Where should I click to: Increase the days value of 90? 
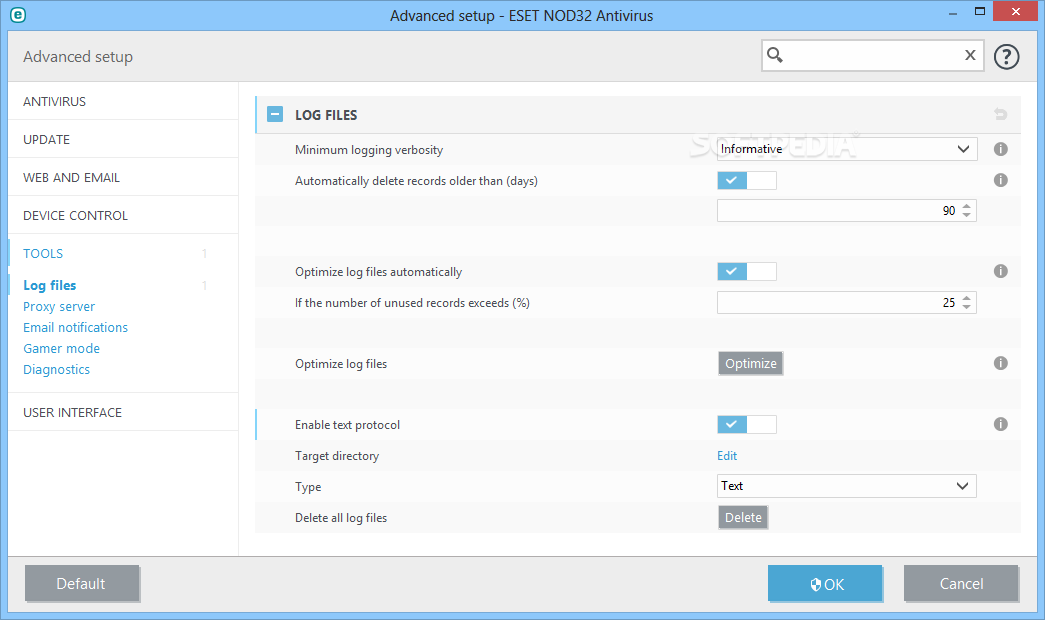pyautogui.click(x=966, y=206)
